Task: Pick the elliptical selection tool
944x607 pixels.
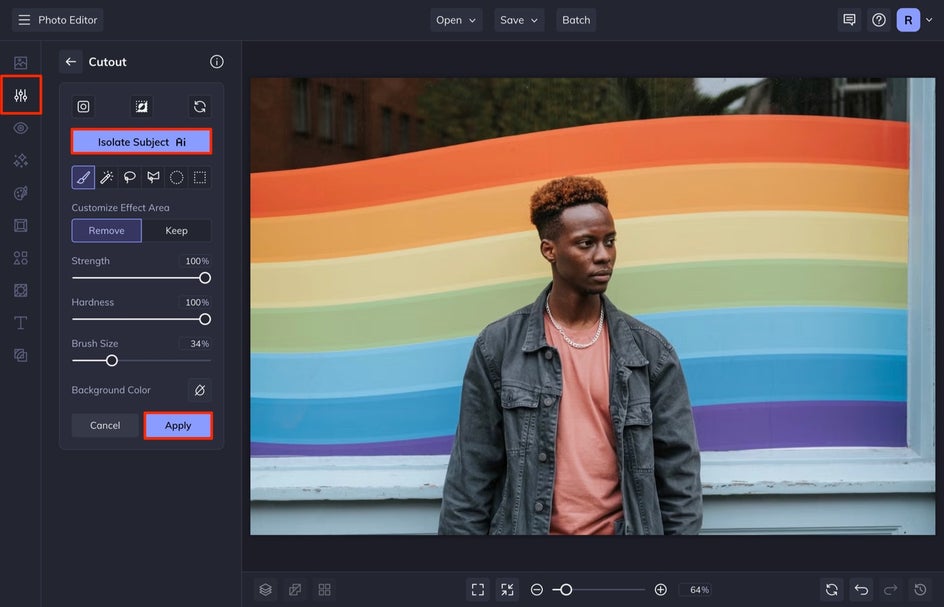Action: coord(176,178)
